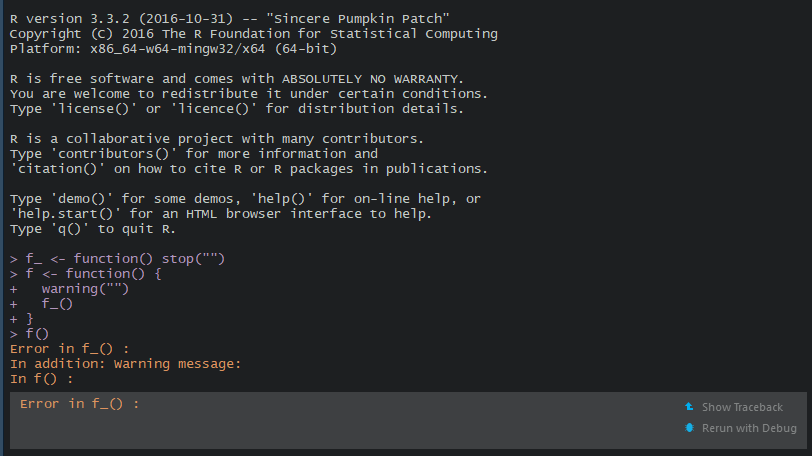
Task: Click the 'help.start()' HTML browser line
Action: [x=221, y=214]
